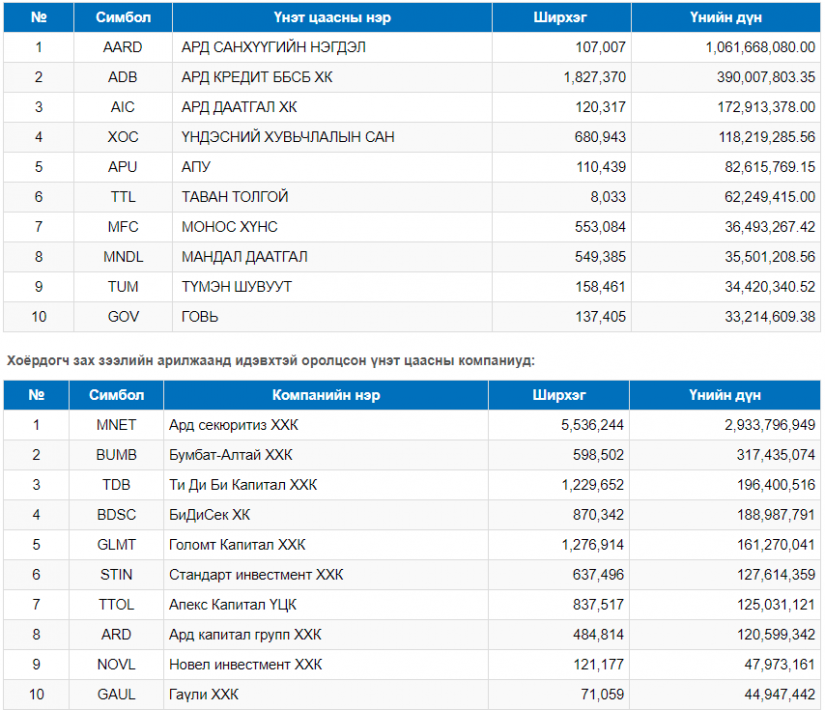Click 'Гаули ХХК' company name

coord(204,695)
